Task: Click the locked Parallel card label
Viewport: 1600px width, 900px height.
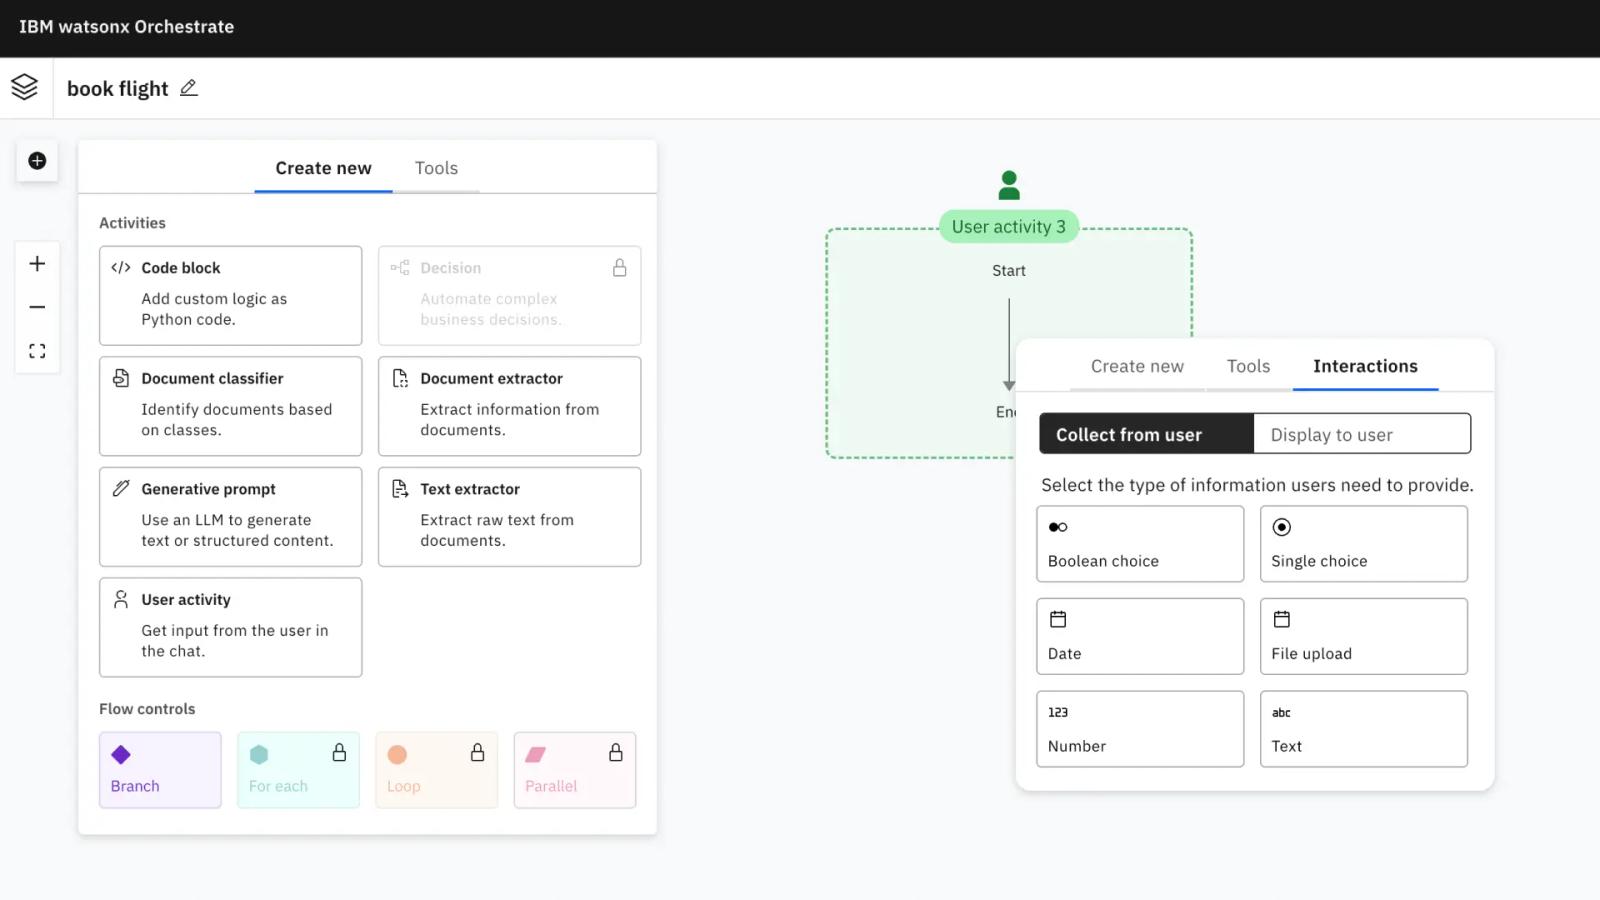Action: pos(551,786)
